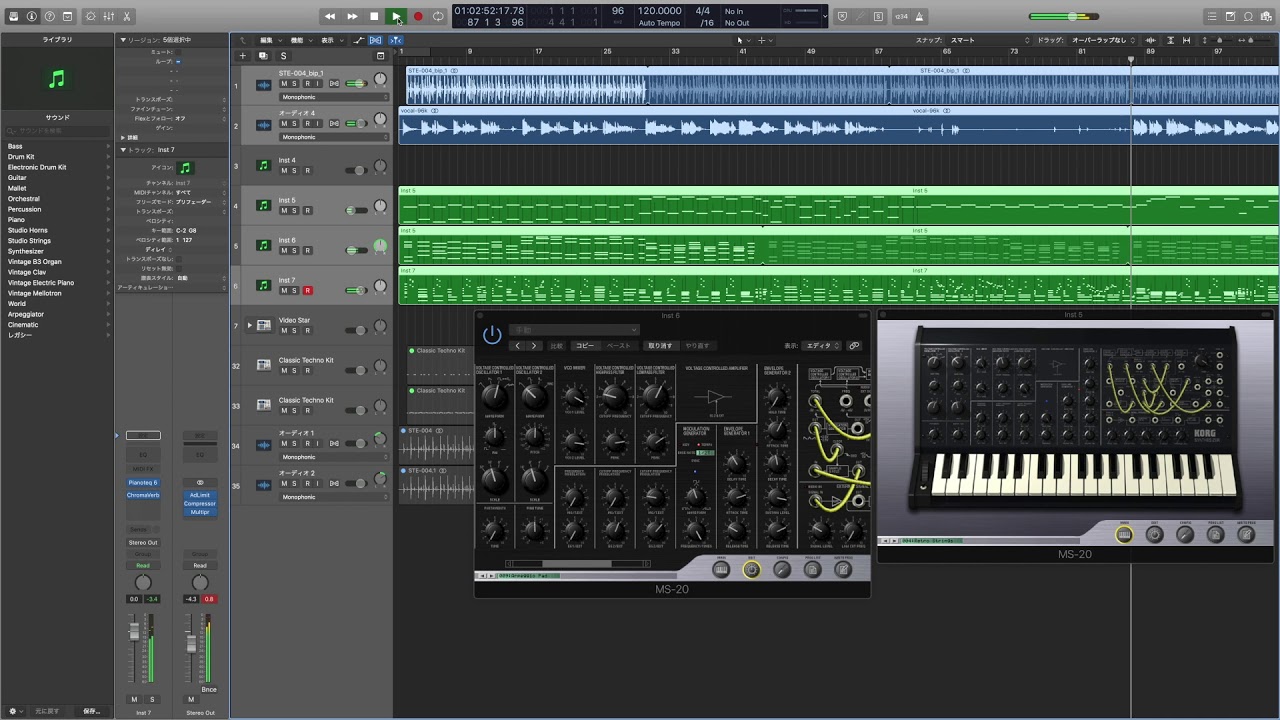1280x720 pixels.
Task: Click the Fast Forward transport button
Action: [x=352, y=16]
